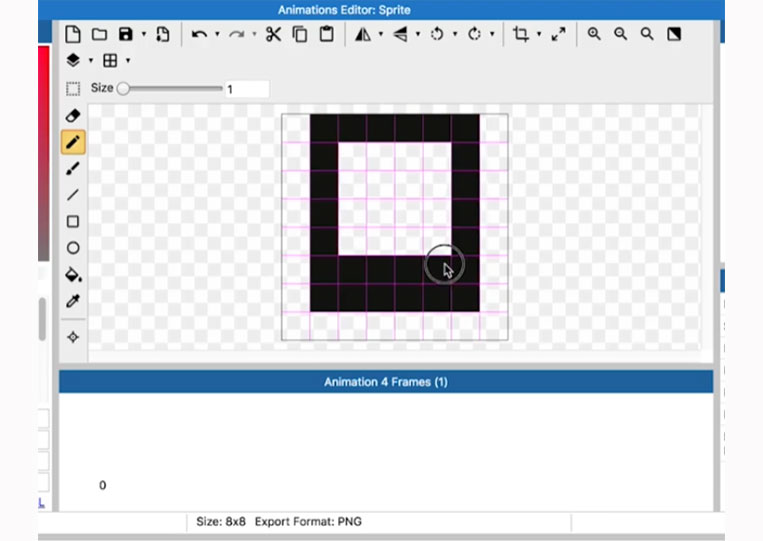Image resolution: width=763 pixels, height=541 pixels.
Task: Select the Paint Bucket fill tool
Action: [x=73, y=275]
